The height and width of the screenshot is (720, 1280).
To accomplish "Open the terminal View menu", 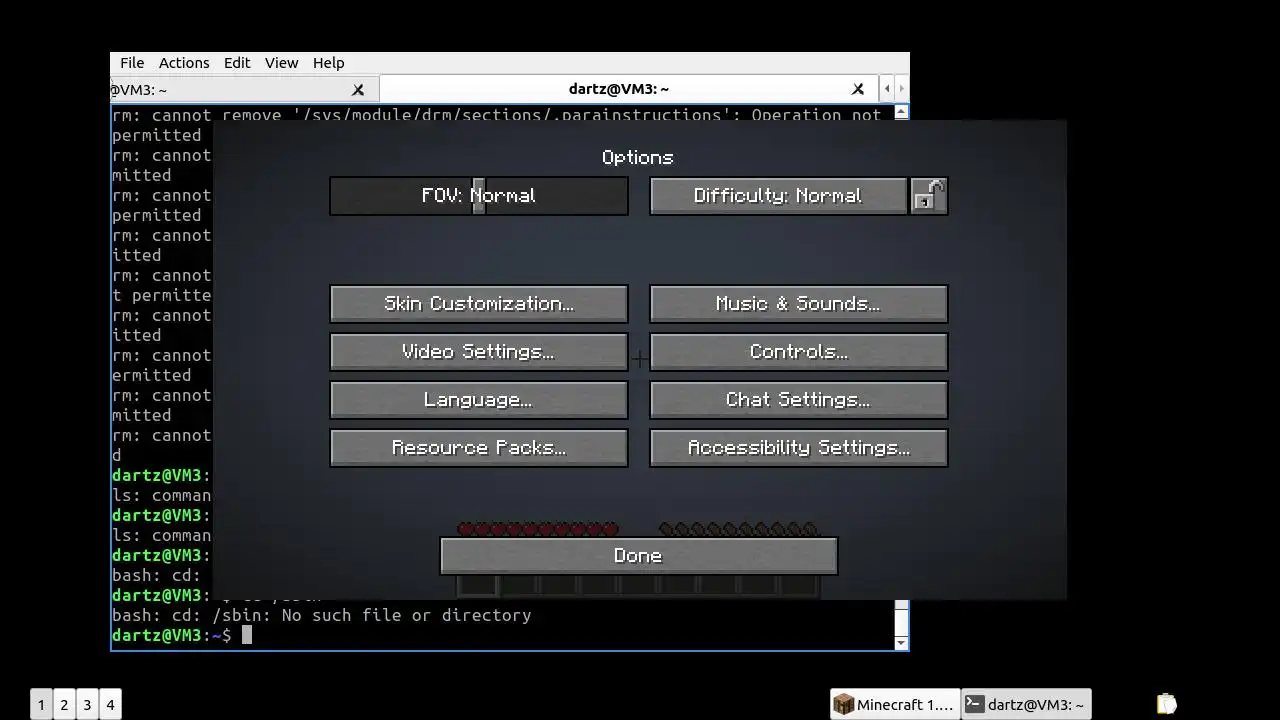I will coord(281,63).
